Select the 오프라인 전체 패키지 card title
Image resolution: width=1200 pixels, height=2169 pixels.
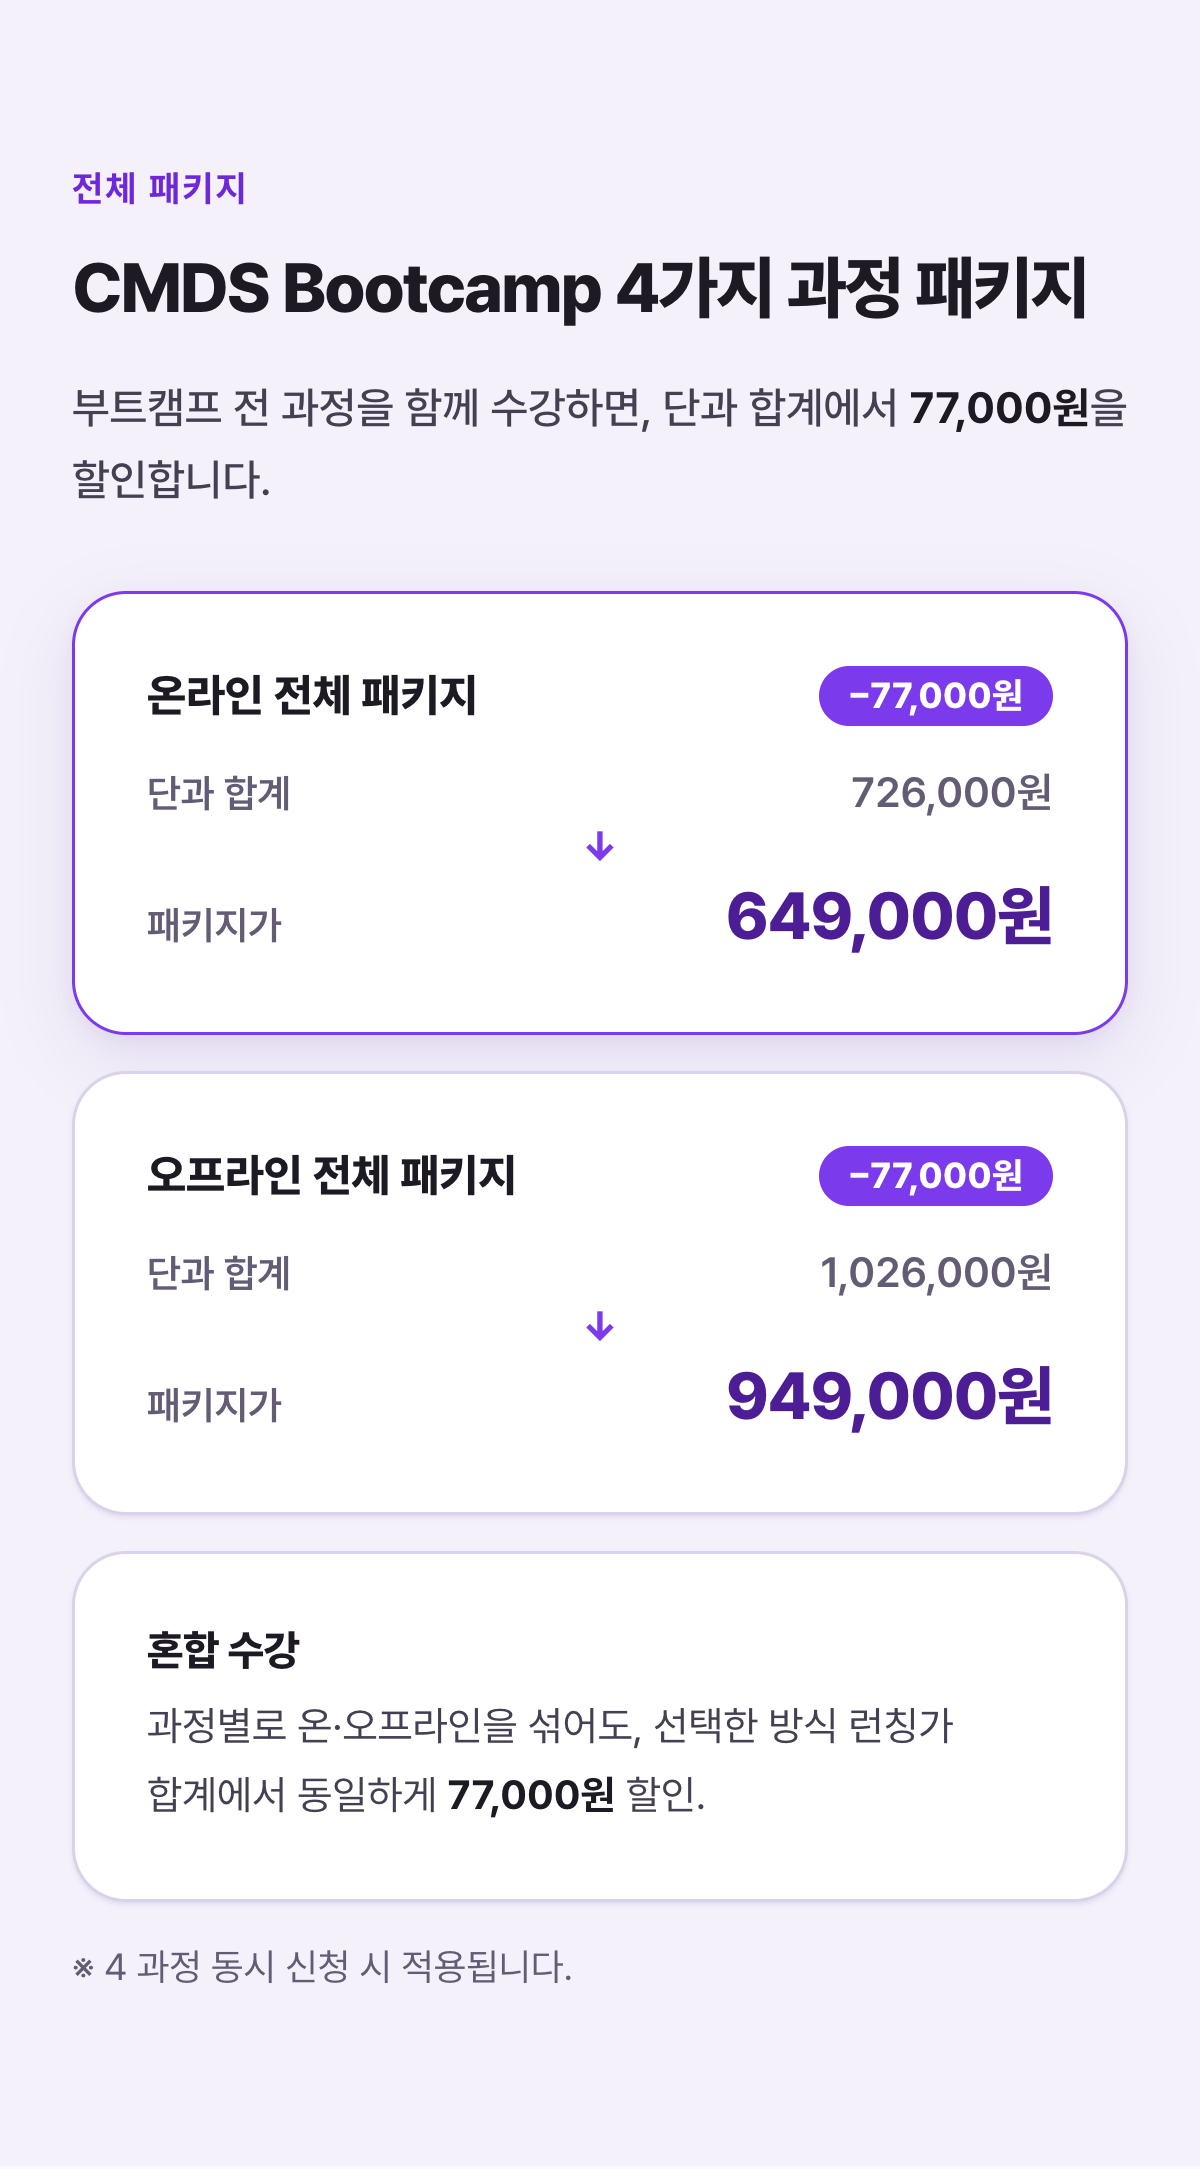[331, 1175]
